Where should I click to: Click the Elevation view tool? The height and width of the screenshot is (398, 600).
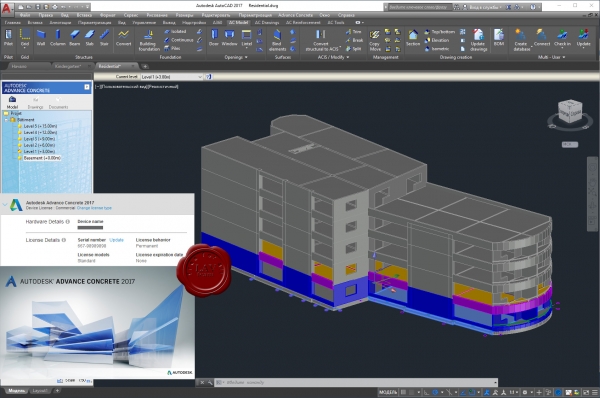[x=437, y=40]
